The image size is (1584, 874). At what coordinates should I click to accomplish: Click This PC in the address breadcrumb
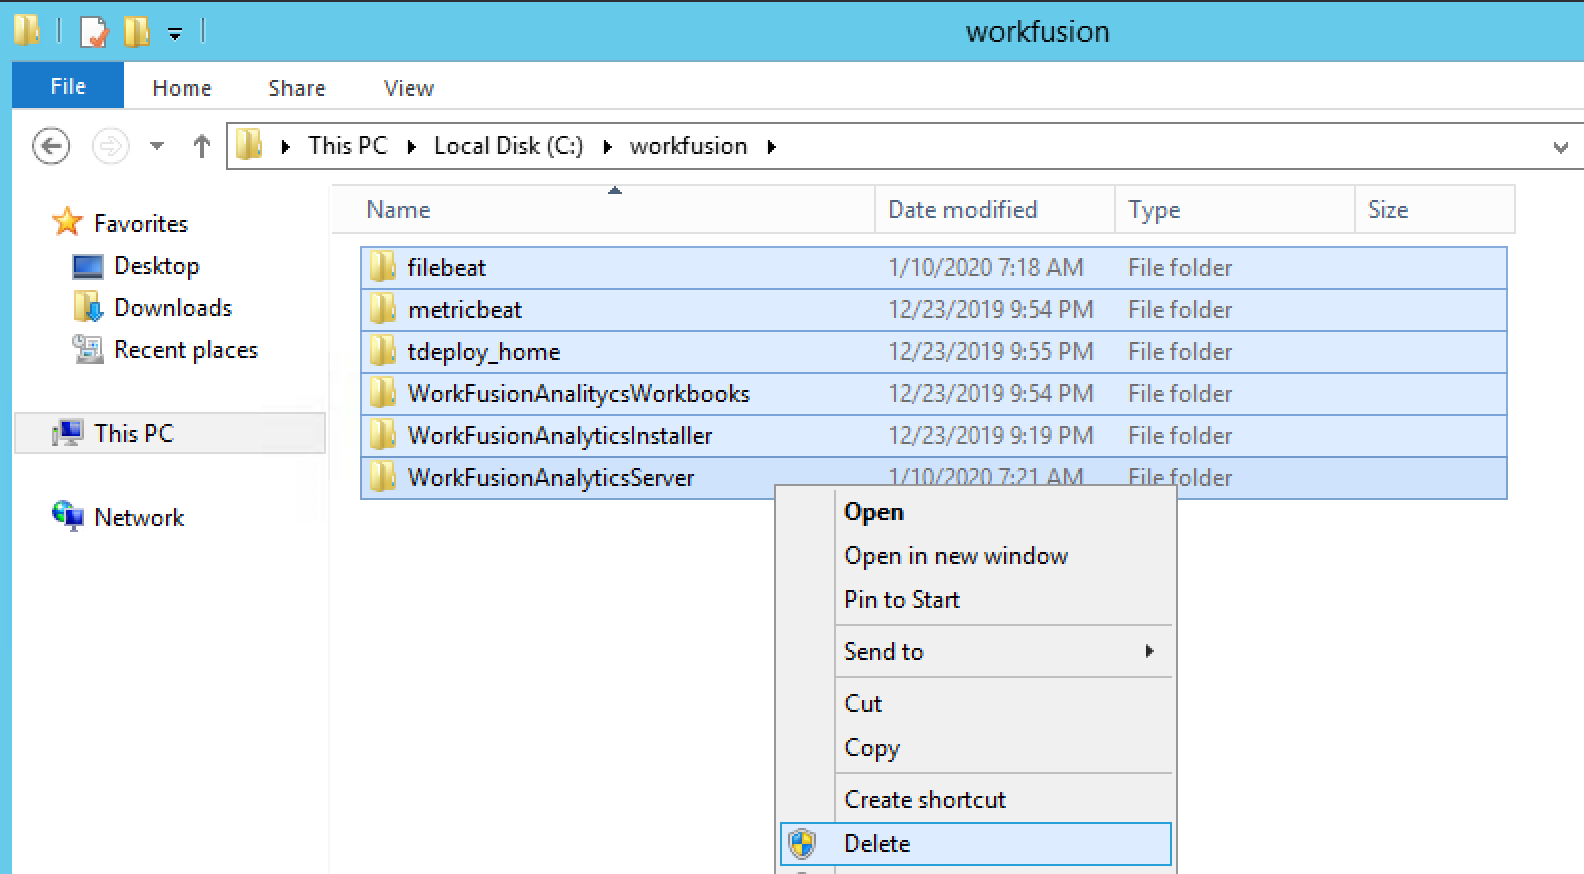pyautogui.click(x=348, y=146)
